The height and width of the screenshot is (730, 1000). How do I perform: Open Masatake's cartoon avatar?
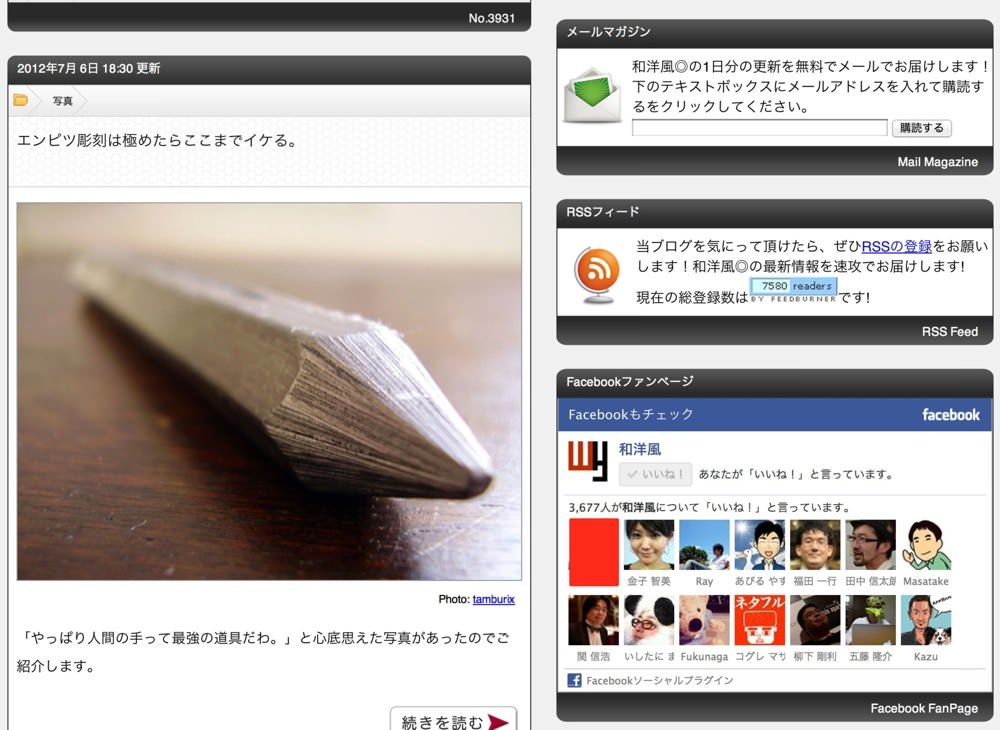[x=926, y=544]
